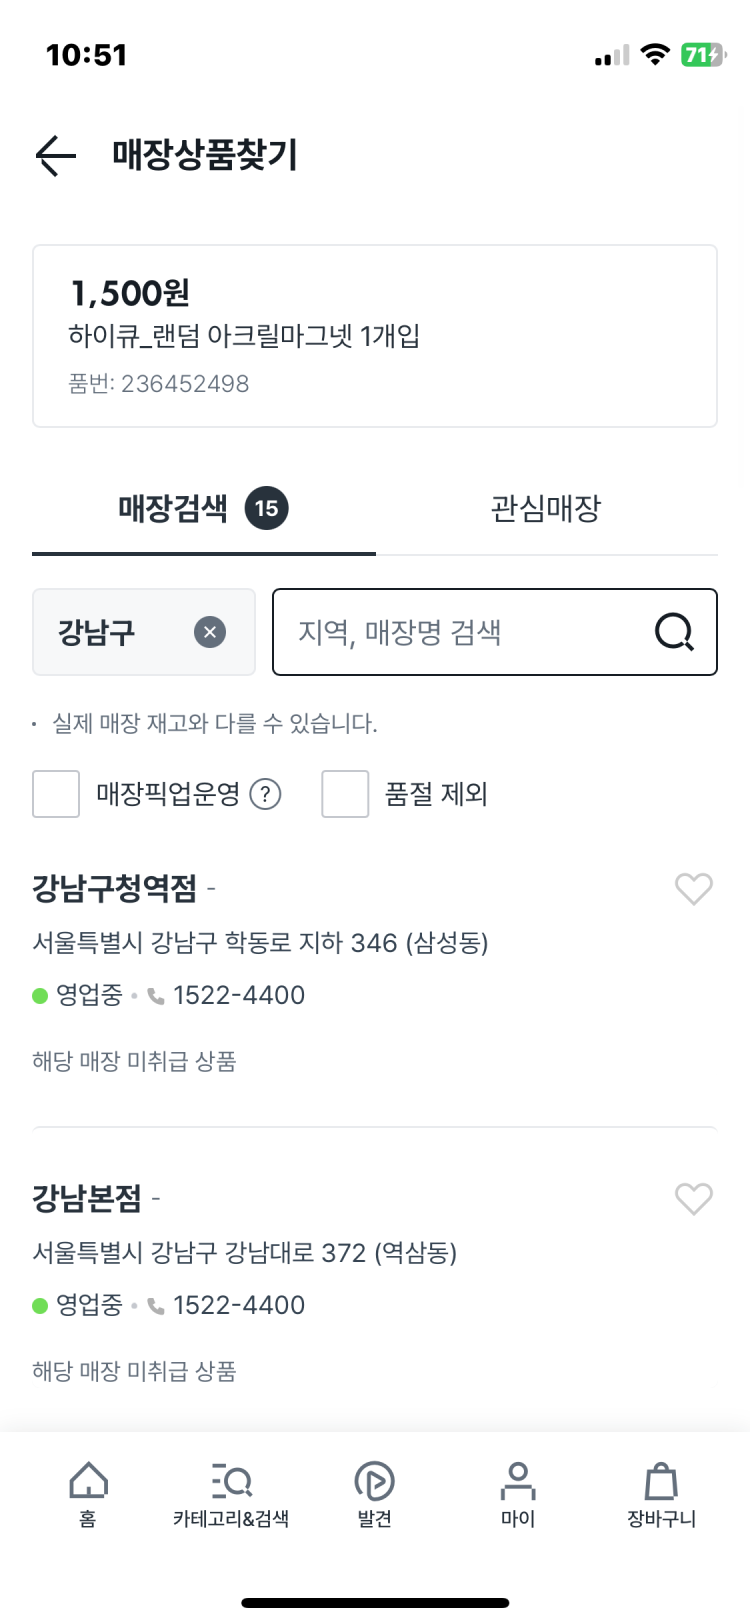Open 발견 in bottom navigation
750x1624 pixels.
click(375, 1494)
